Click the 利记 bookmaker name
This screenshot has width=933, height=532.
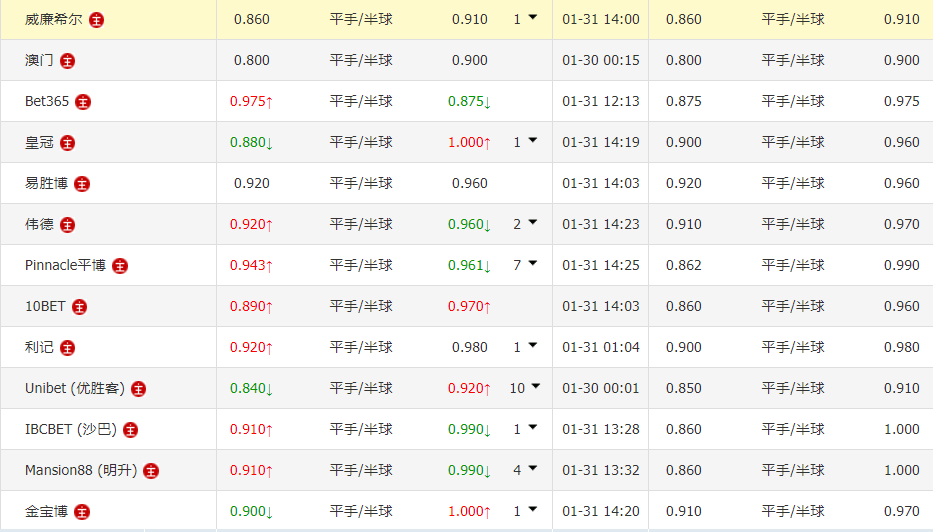[39, 347]
